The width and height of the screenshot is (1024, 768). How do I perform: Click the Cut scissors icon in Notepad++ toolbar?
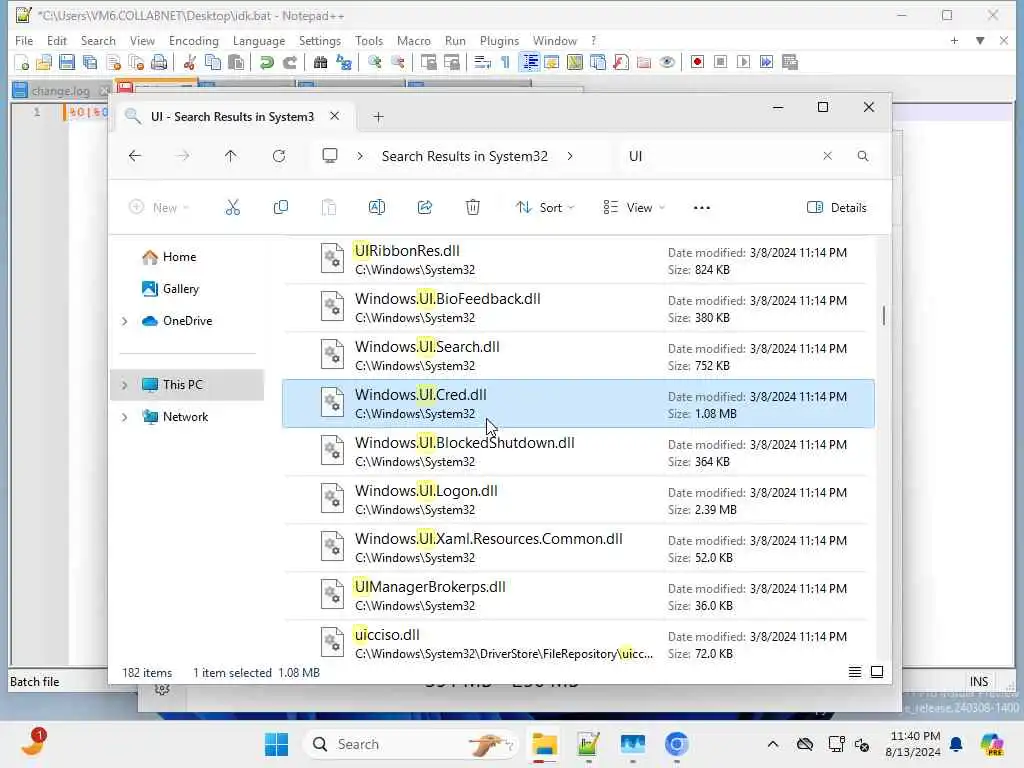pos(189,63)
